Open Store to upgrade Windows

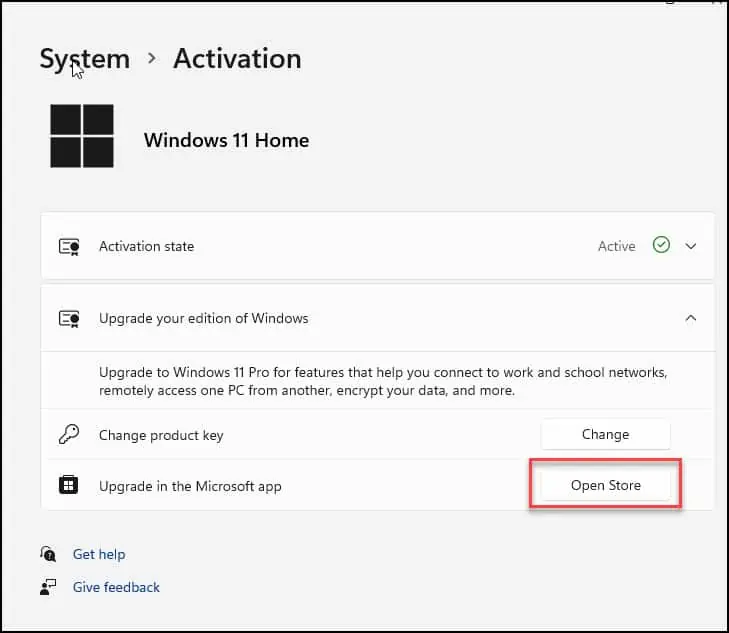pos(606,485)
